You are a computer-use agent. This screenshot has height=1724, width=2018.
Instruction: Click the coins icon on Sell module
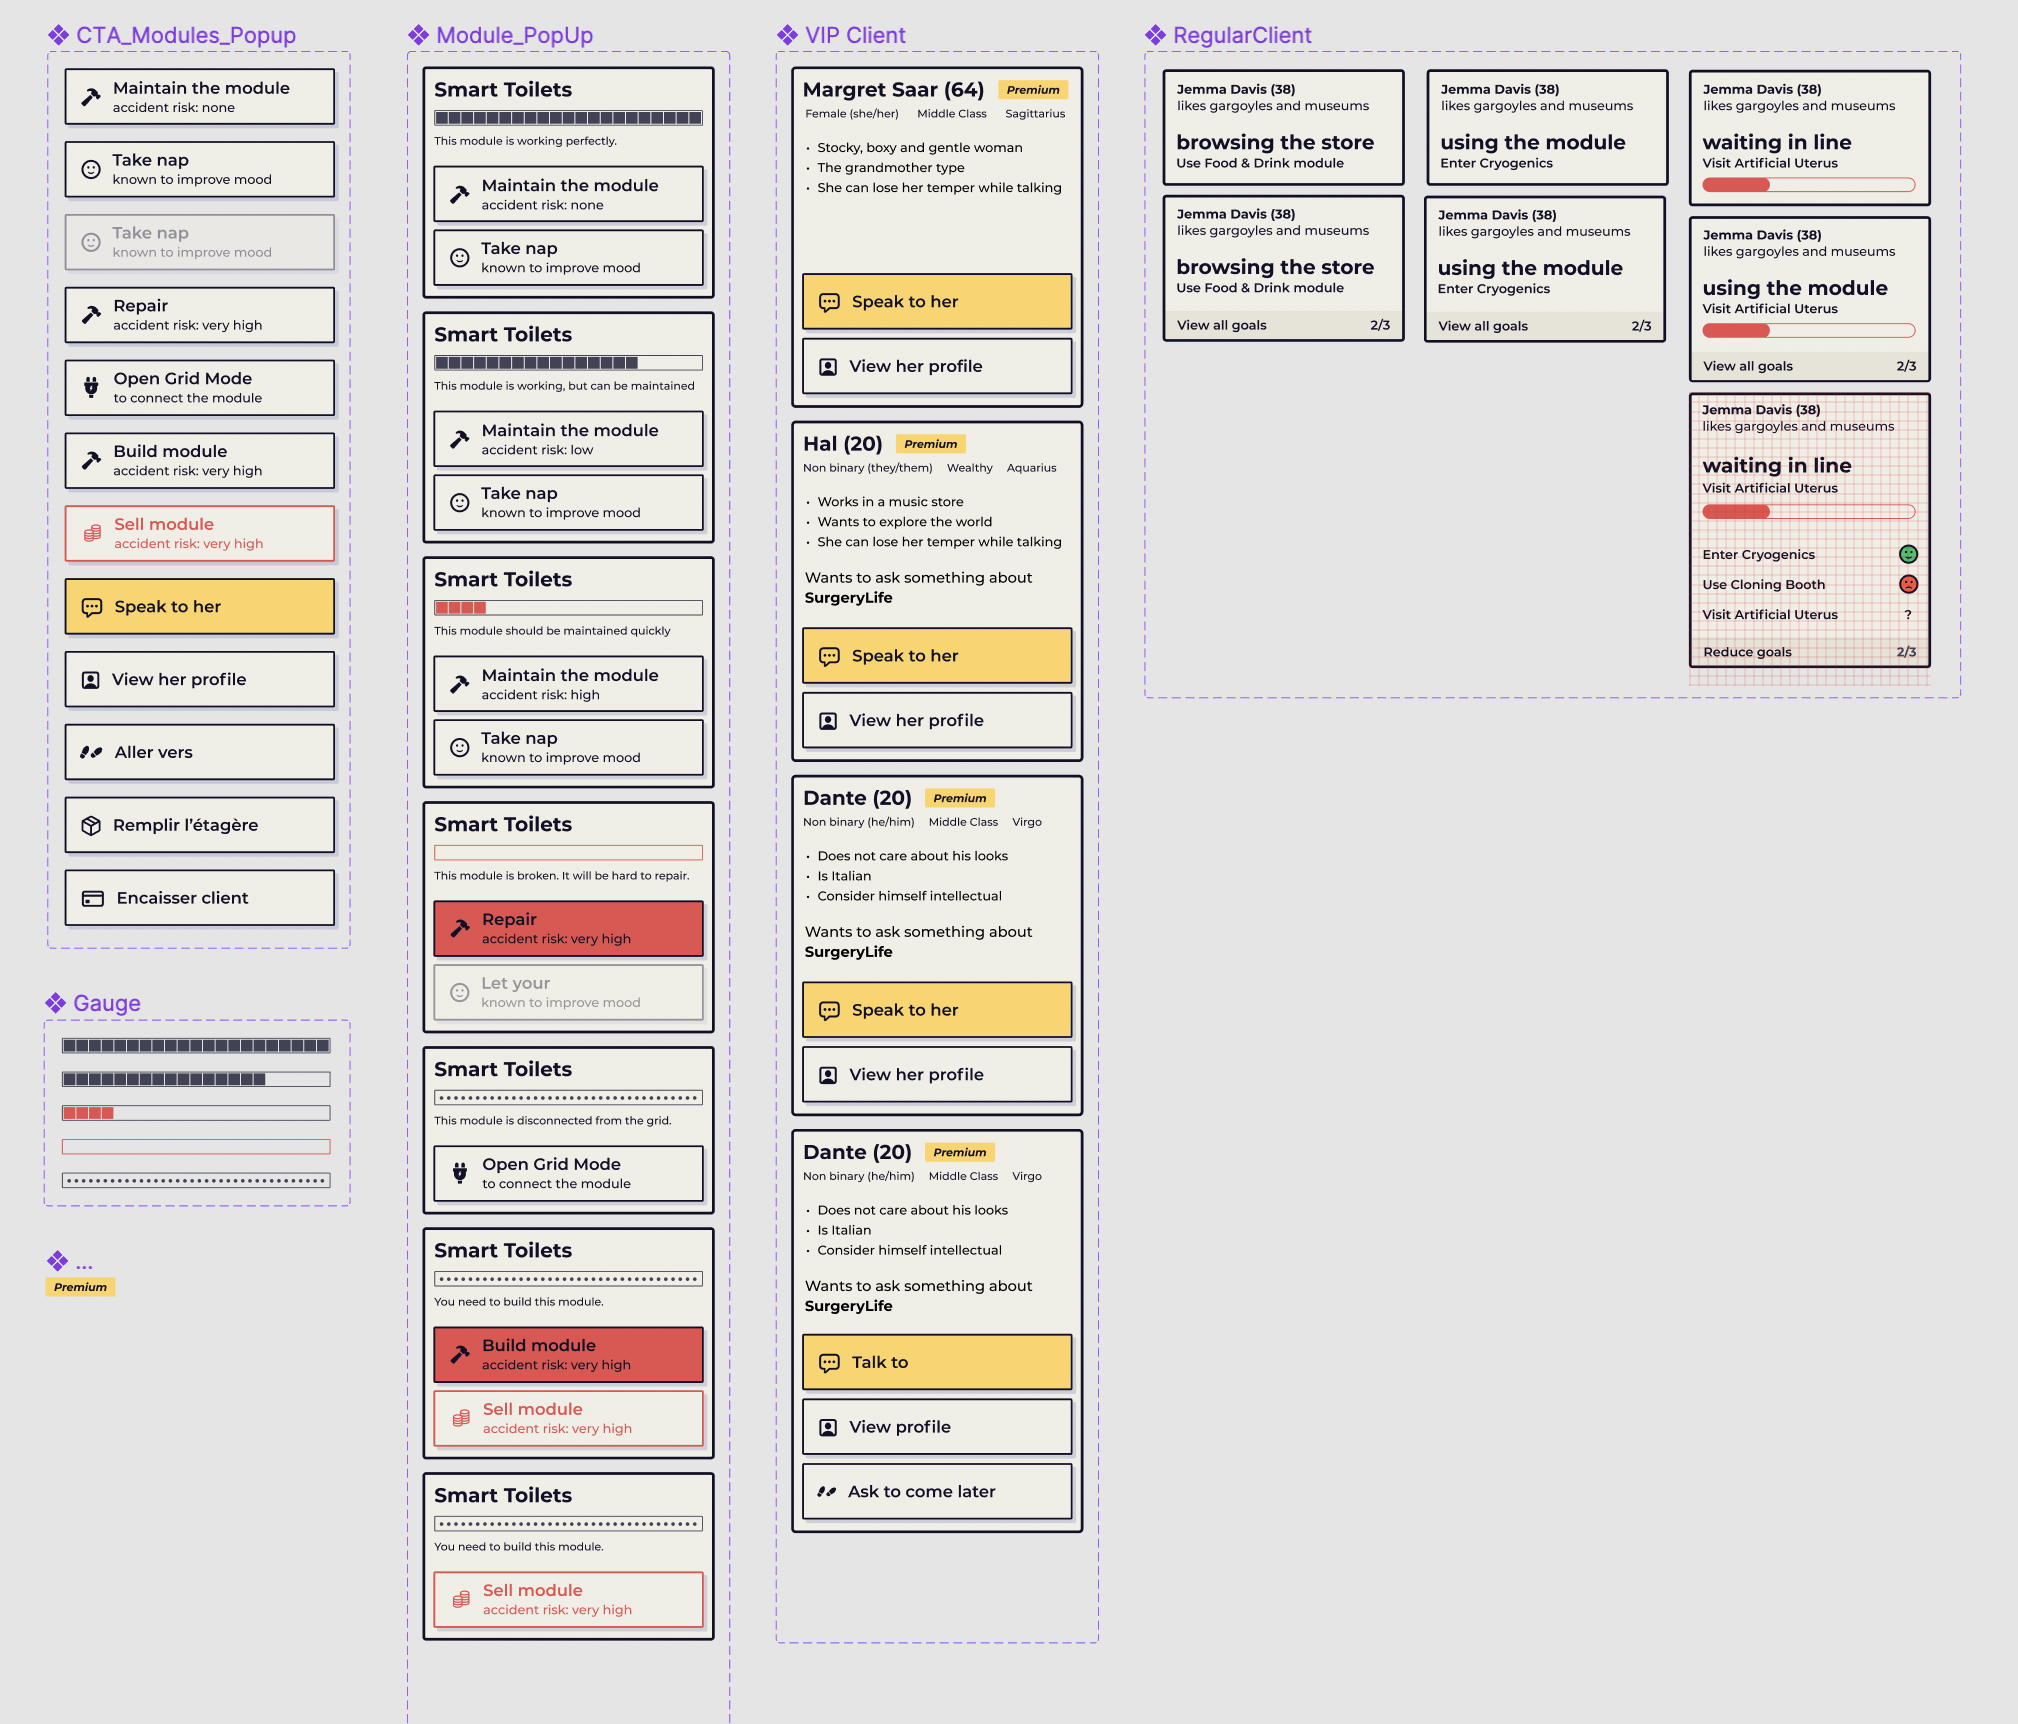92,533
